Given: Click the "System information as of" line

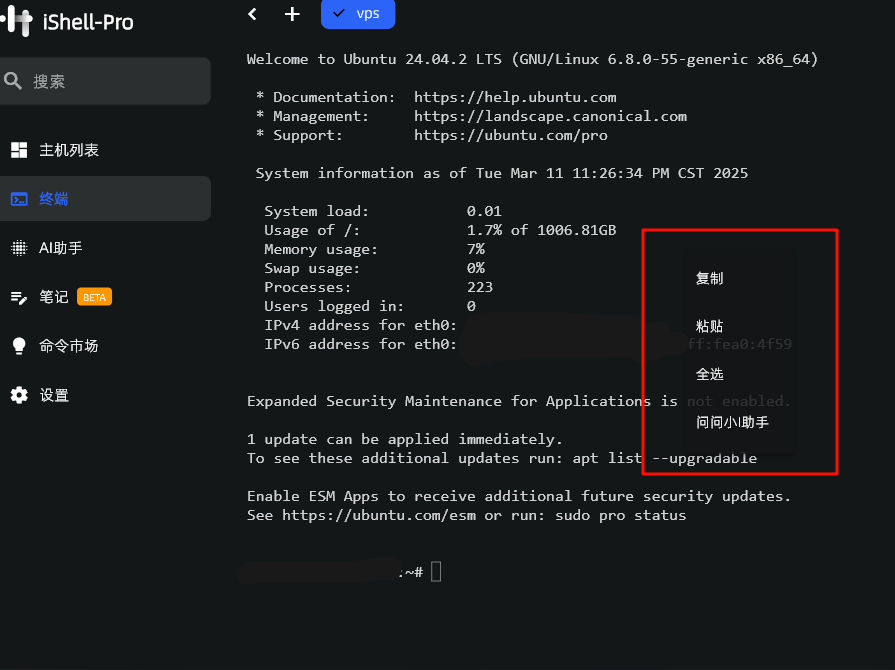Looking at the screenshot, I should (x=502, y=173).
